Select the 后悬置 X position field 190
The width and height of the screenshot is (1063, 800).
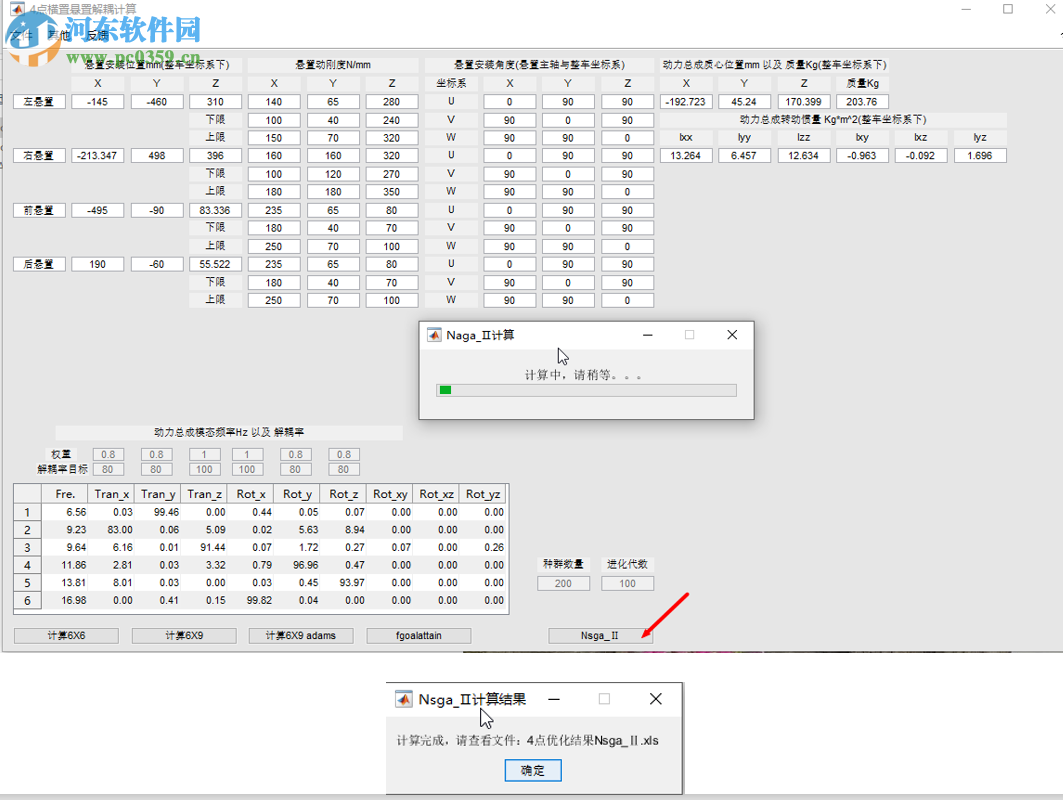(x=98, y=264)
